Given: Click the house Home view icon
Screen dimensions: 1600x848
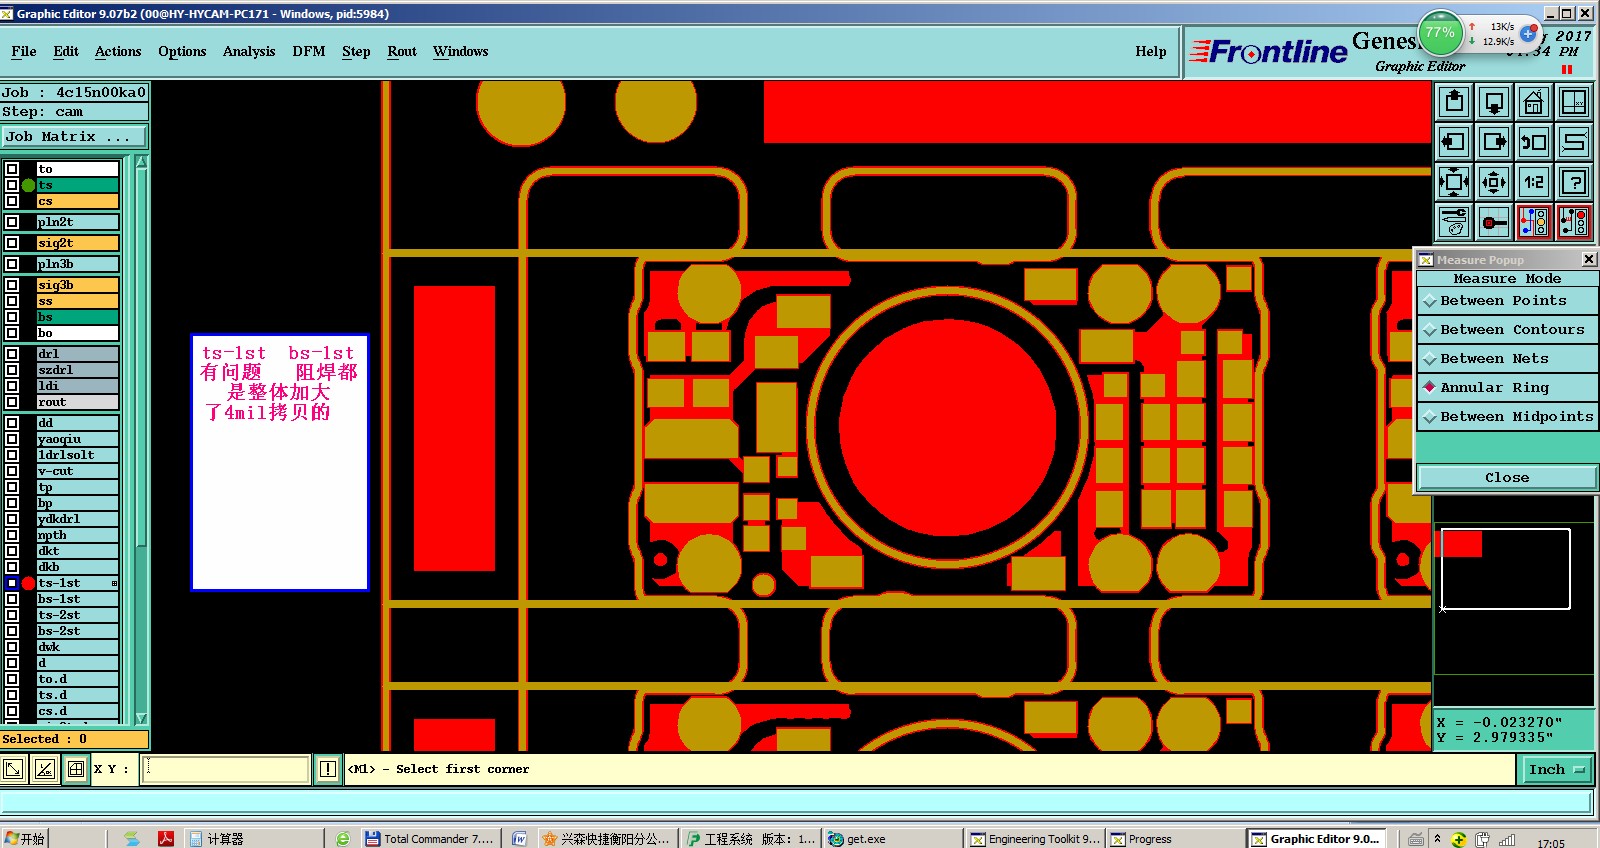Looking at the screenshot, I should coord(1534,102).
